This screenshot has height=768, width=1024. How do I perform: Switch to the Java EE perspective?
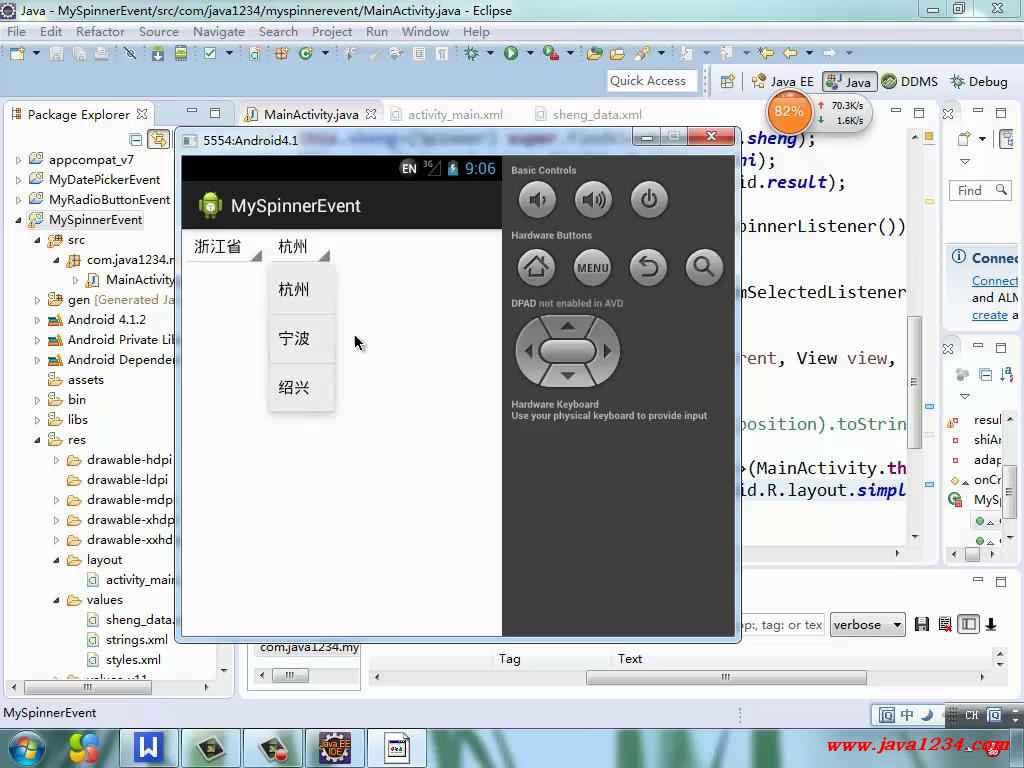tap(783, 82)
